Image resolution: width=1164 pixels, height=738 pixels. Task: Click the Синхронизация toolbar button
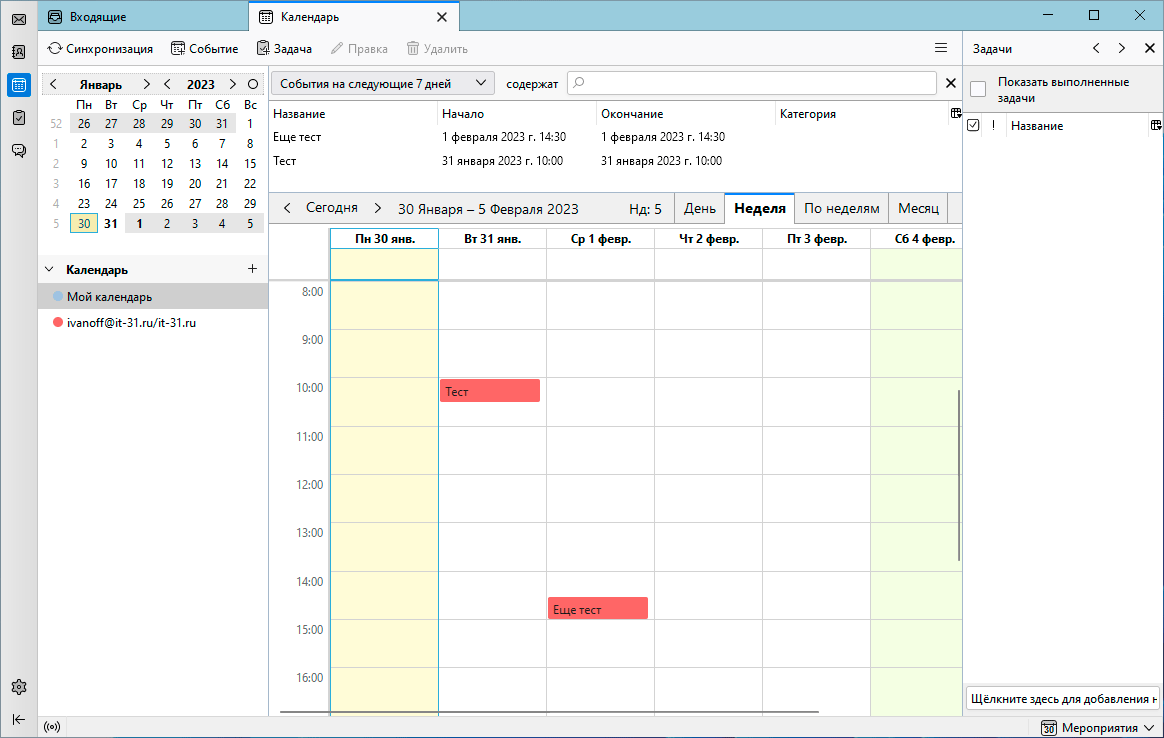(100, 48)
